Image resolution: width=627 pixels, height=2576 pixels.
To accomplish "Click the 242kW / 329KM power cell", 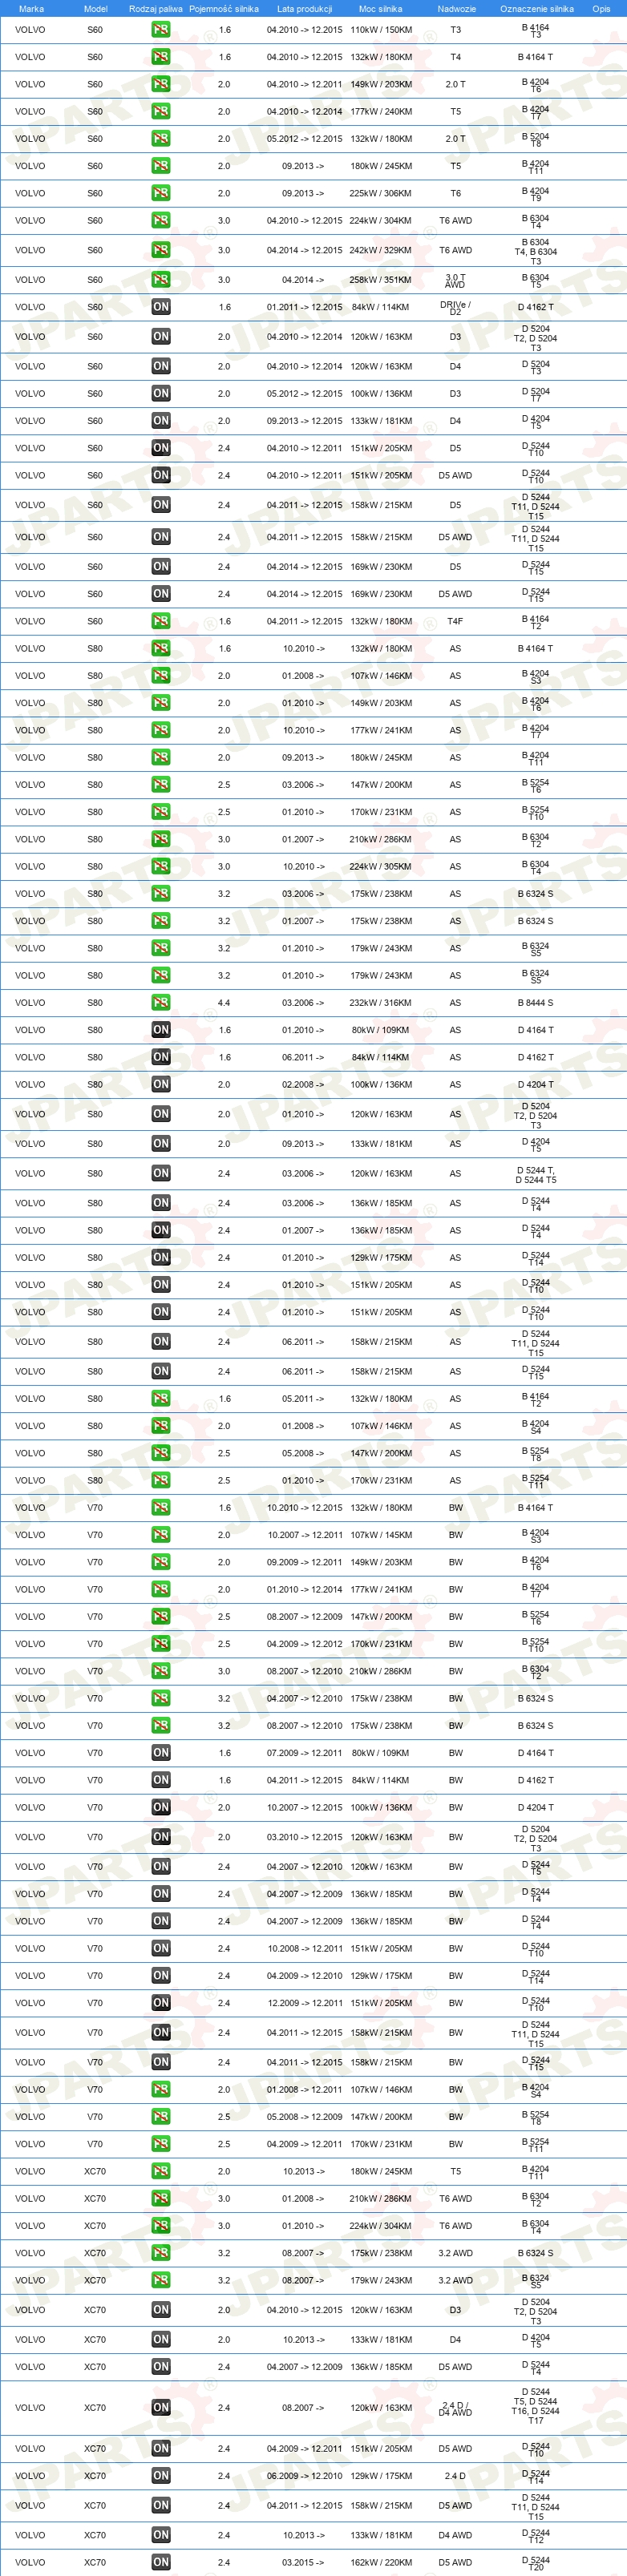I will coord(381,251).
